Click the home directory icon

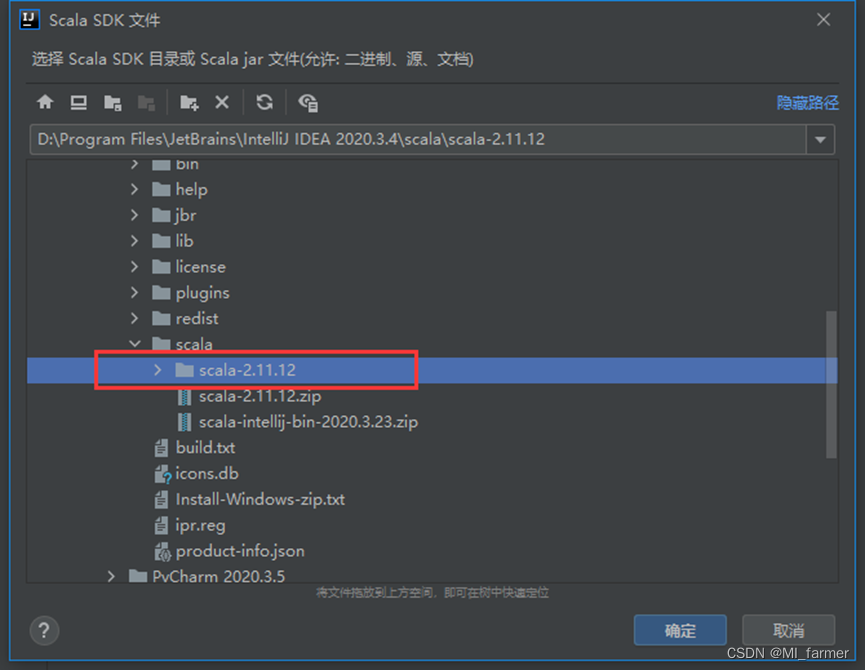click(45, 102)
